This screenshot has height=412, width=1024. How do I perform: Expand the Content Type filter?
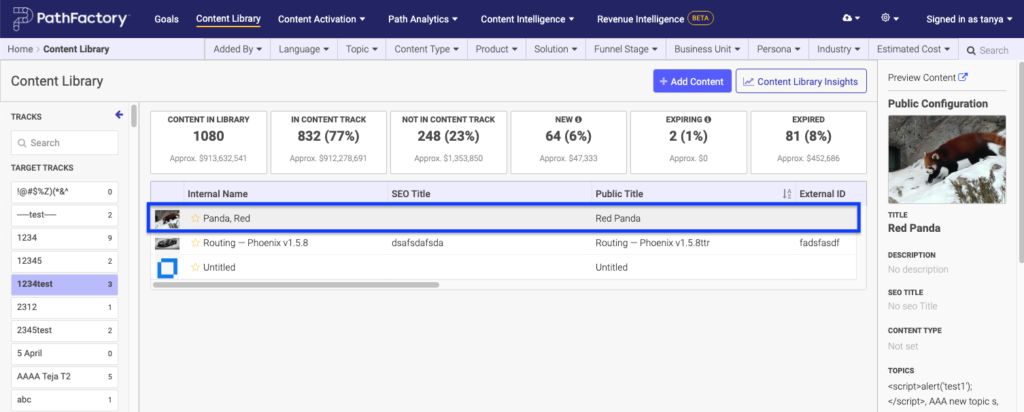point(426,49)
